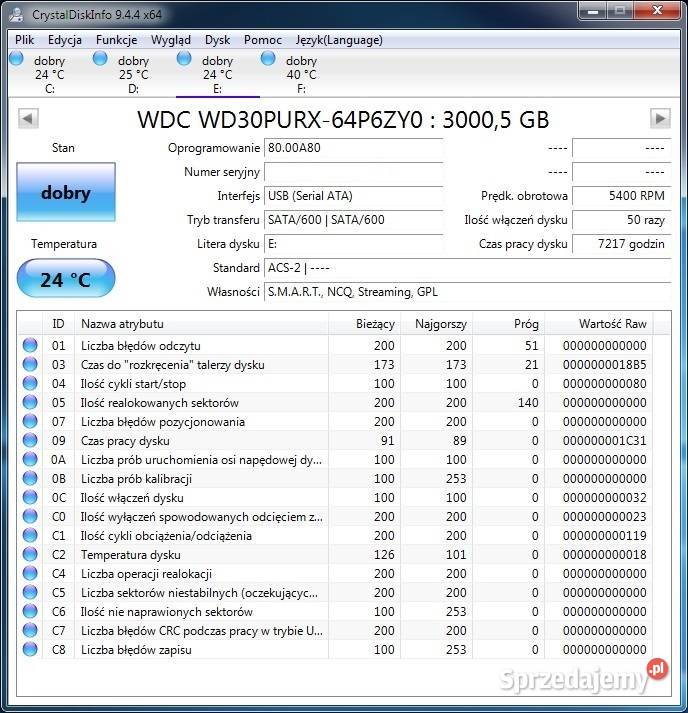Screen dimensions: 688x713
Task: Click the Standard field ACS-2
Action: tap(467, 268)
